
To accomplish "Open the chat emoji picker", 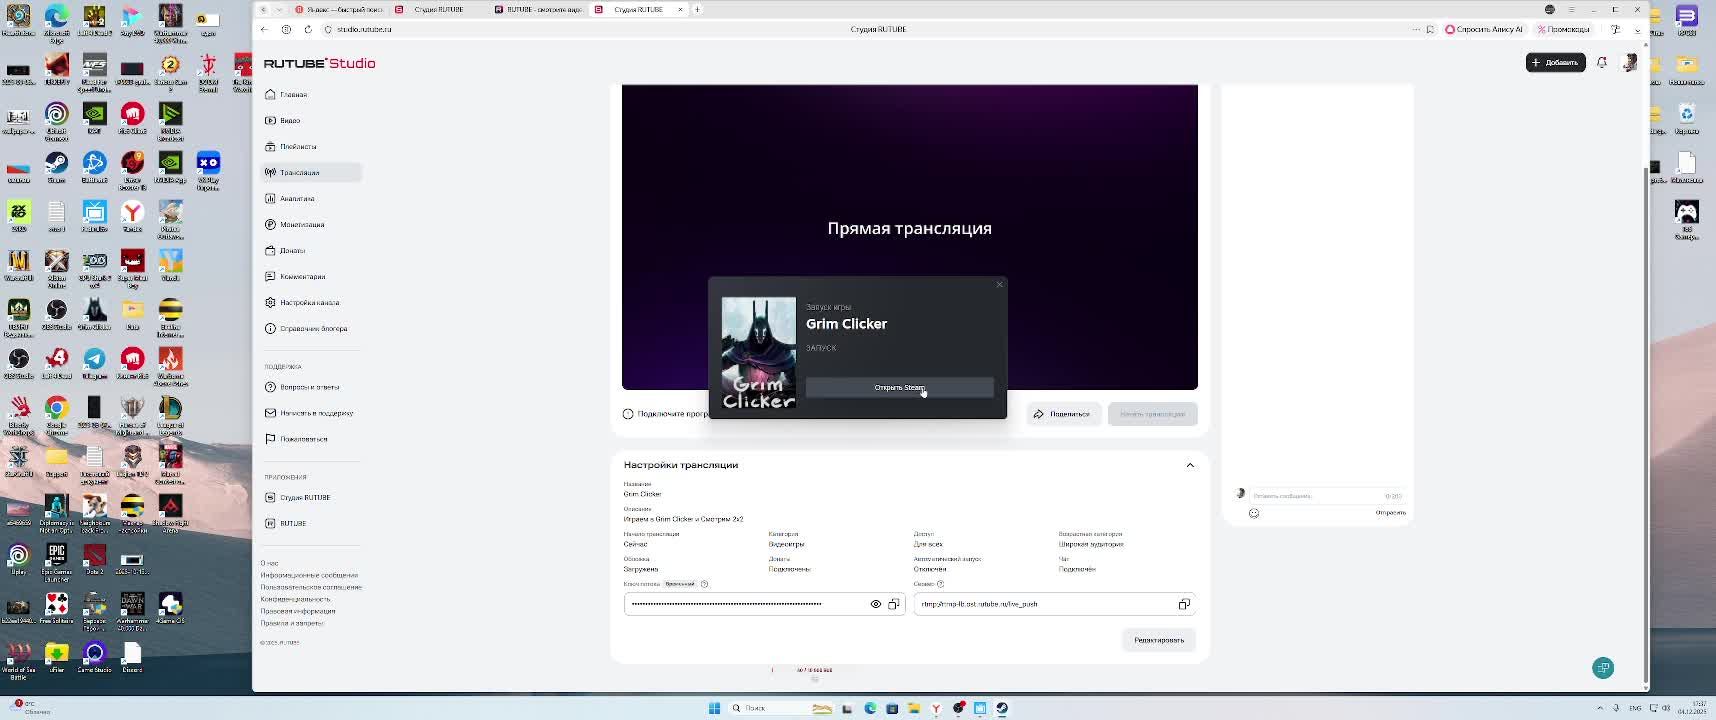I will 1254,513.
